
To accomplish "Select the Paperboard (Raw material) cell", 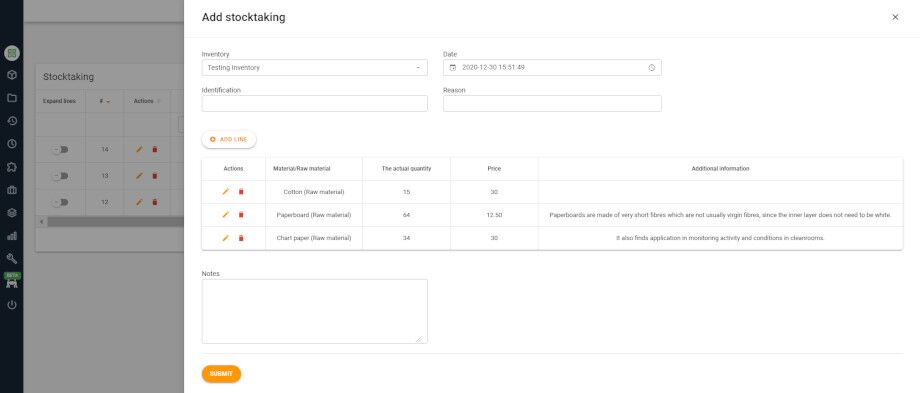I will pos(314,215).
